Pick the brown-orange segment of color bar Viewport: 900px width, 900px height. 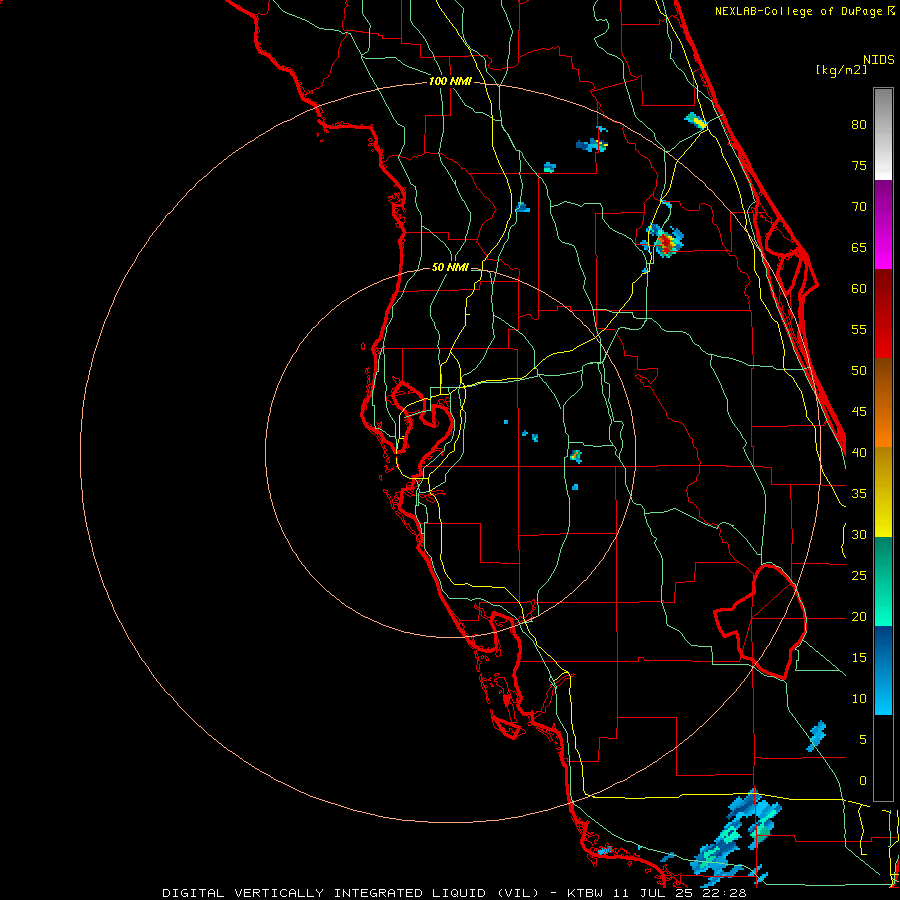883,403
